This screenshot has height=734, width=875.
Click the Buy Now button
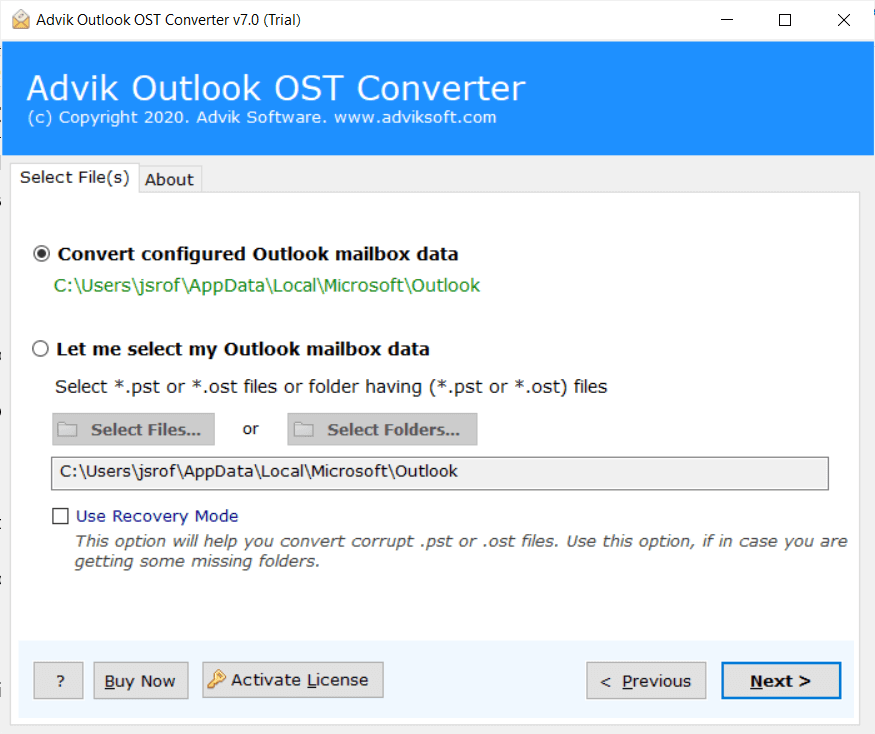[x=140, y=680]
